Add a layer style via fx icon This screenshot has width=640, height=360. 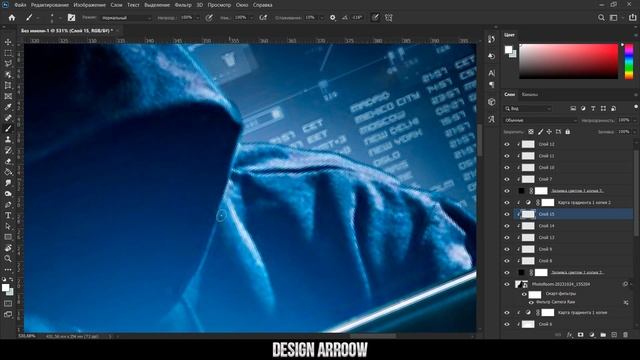coord(569,335)
